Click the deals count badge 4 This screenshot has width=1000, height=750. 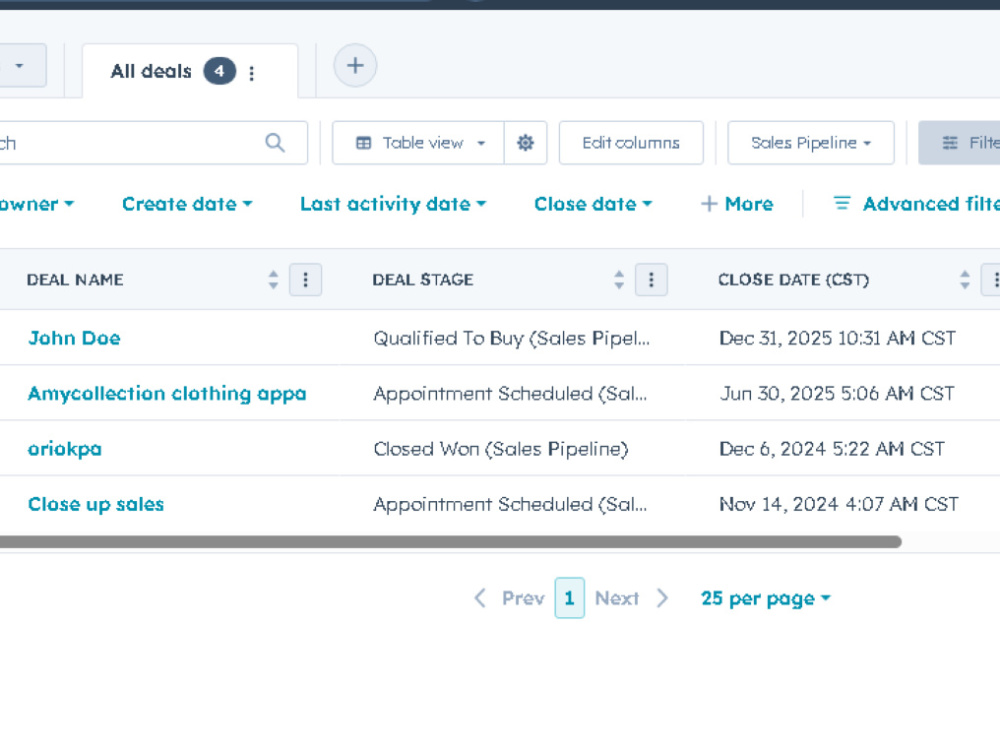(219, 71)
